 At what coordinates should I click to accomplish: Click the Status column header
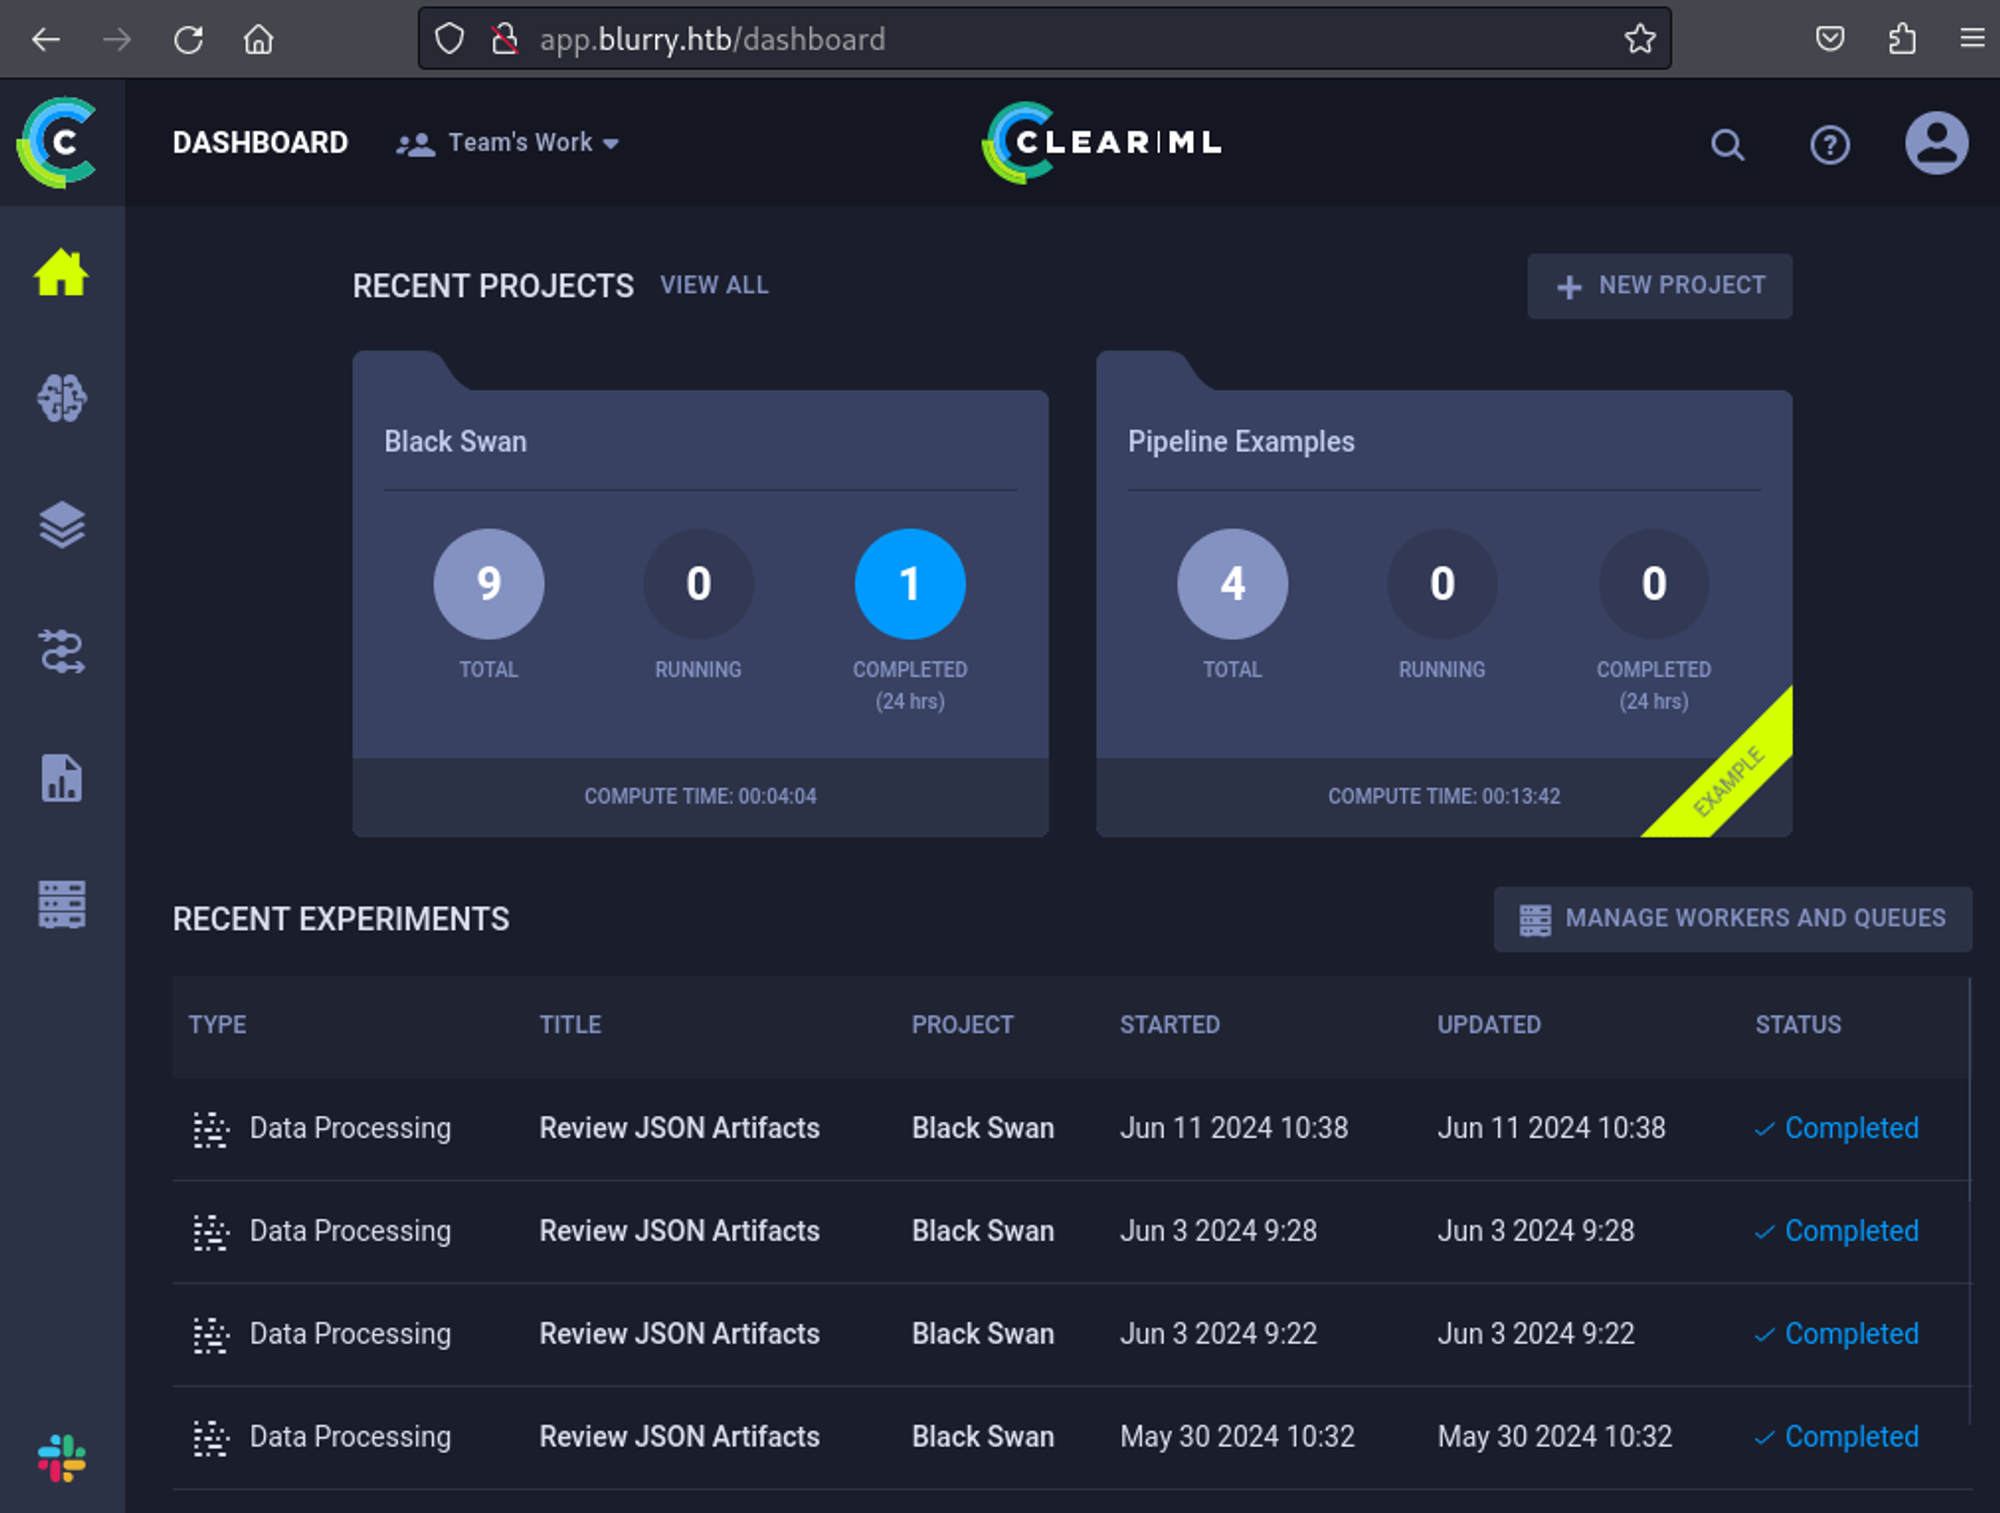click(1797, 1024)
